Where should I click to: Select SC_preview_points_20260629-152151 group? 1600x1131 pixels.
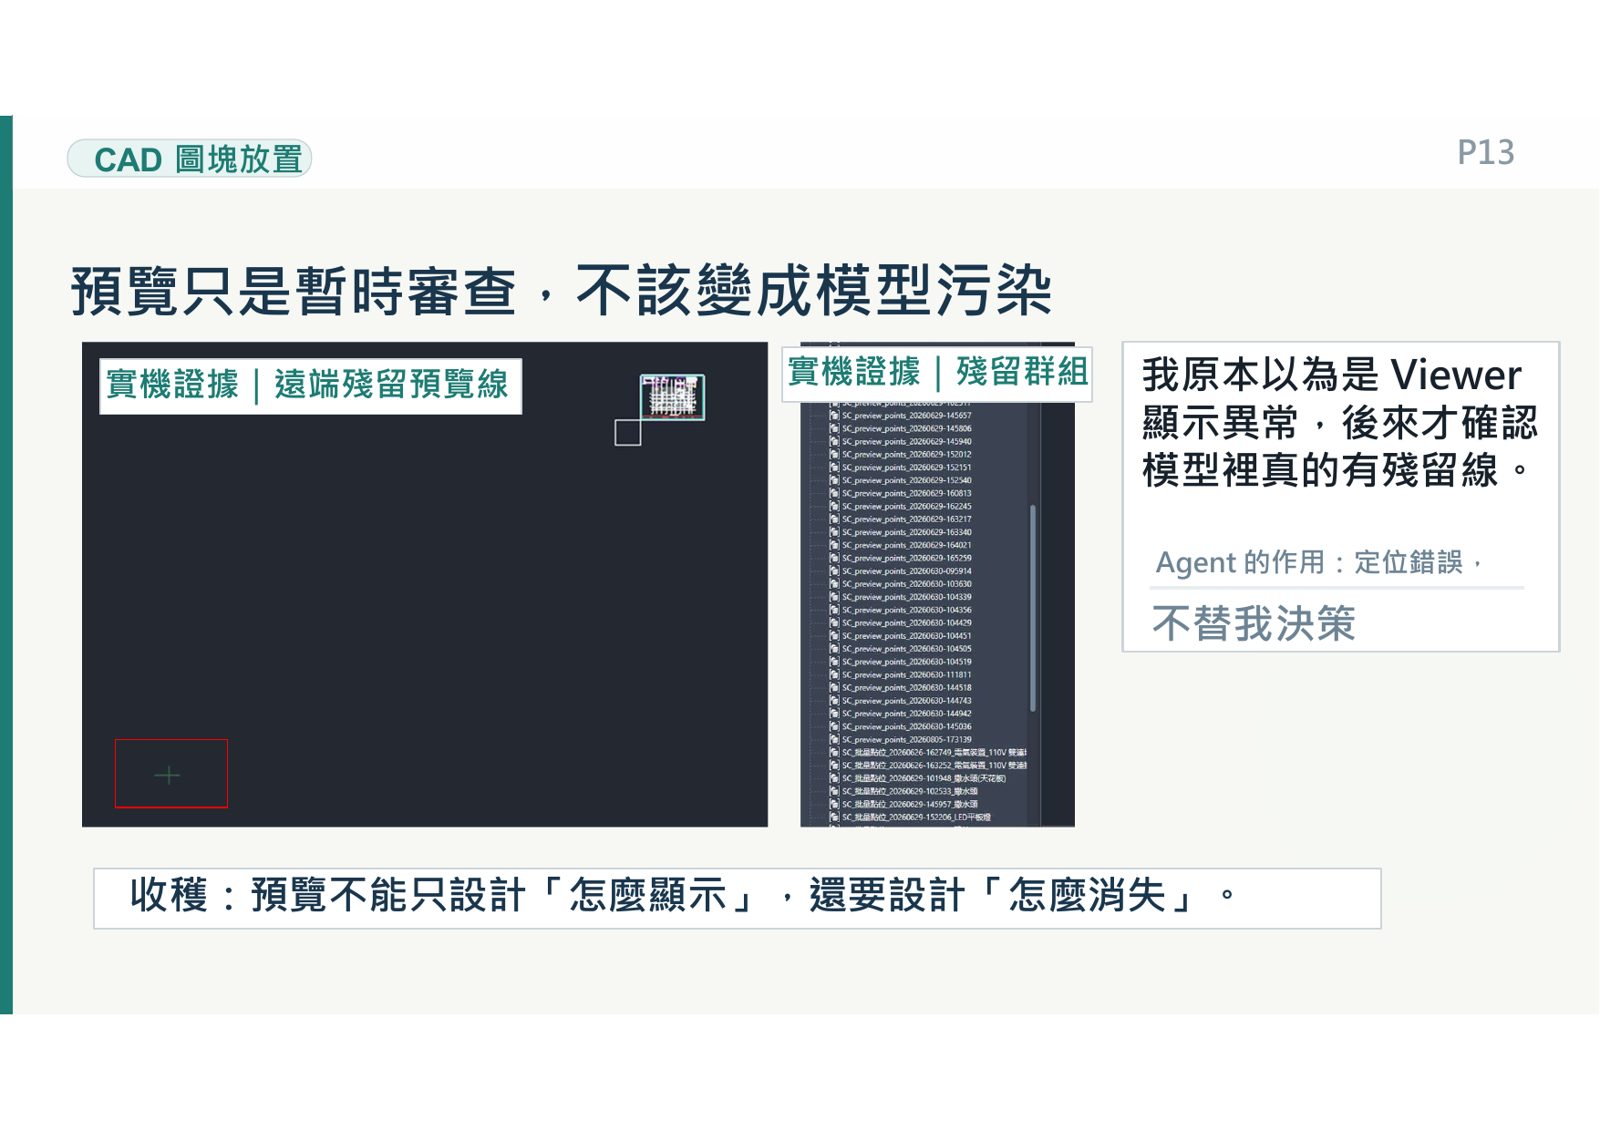coord(906,467)
